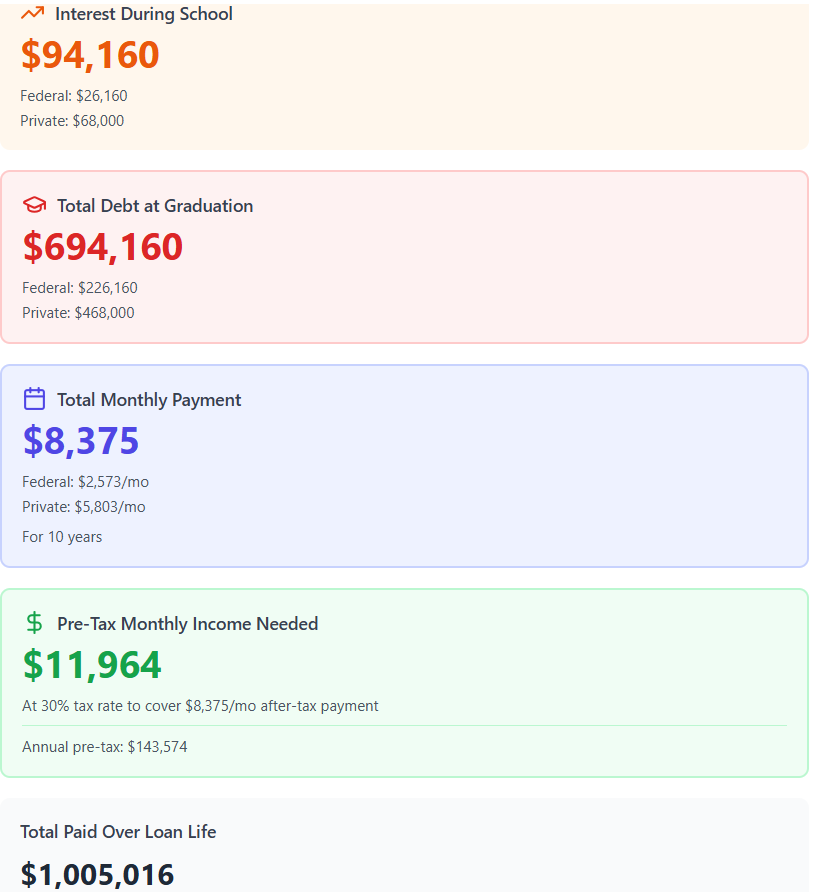Click the $694,160 total debt figure
Image resolution: width=828 pixels, height=892 pixels.
pyautogui.click(x=103, y=247)
